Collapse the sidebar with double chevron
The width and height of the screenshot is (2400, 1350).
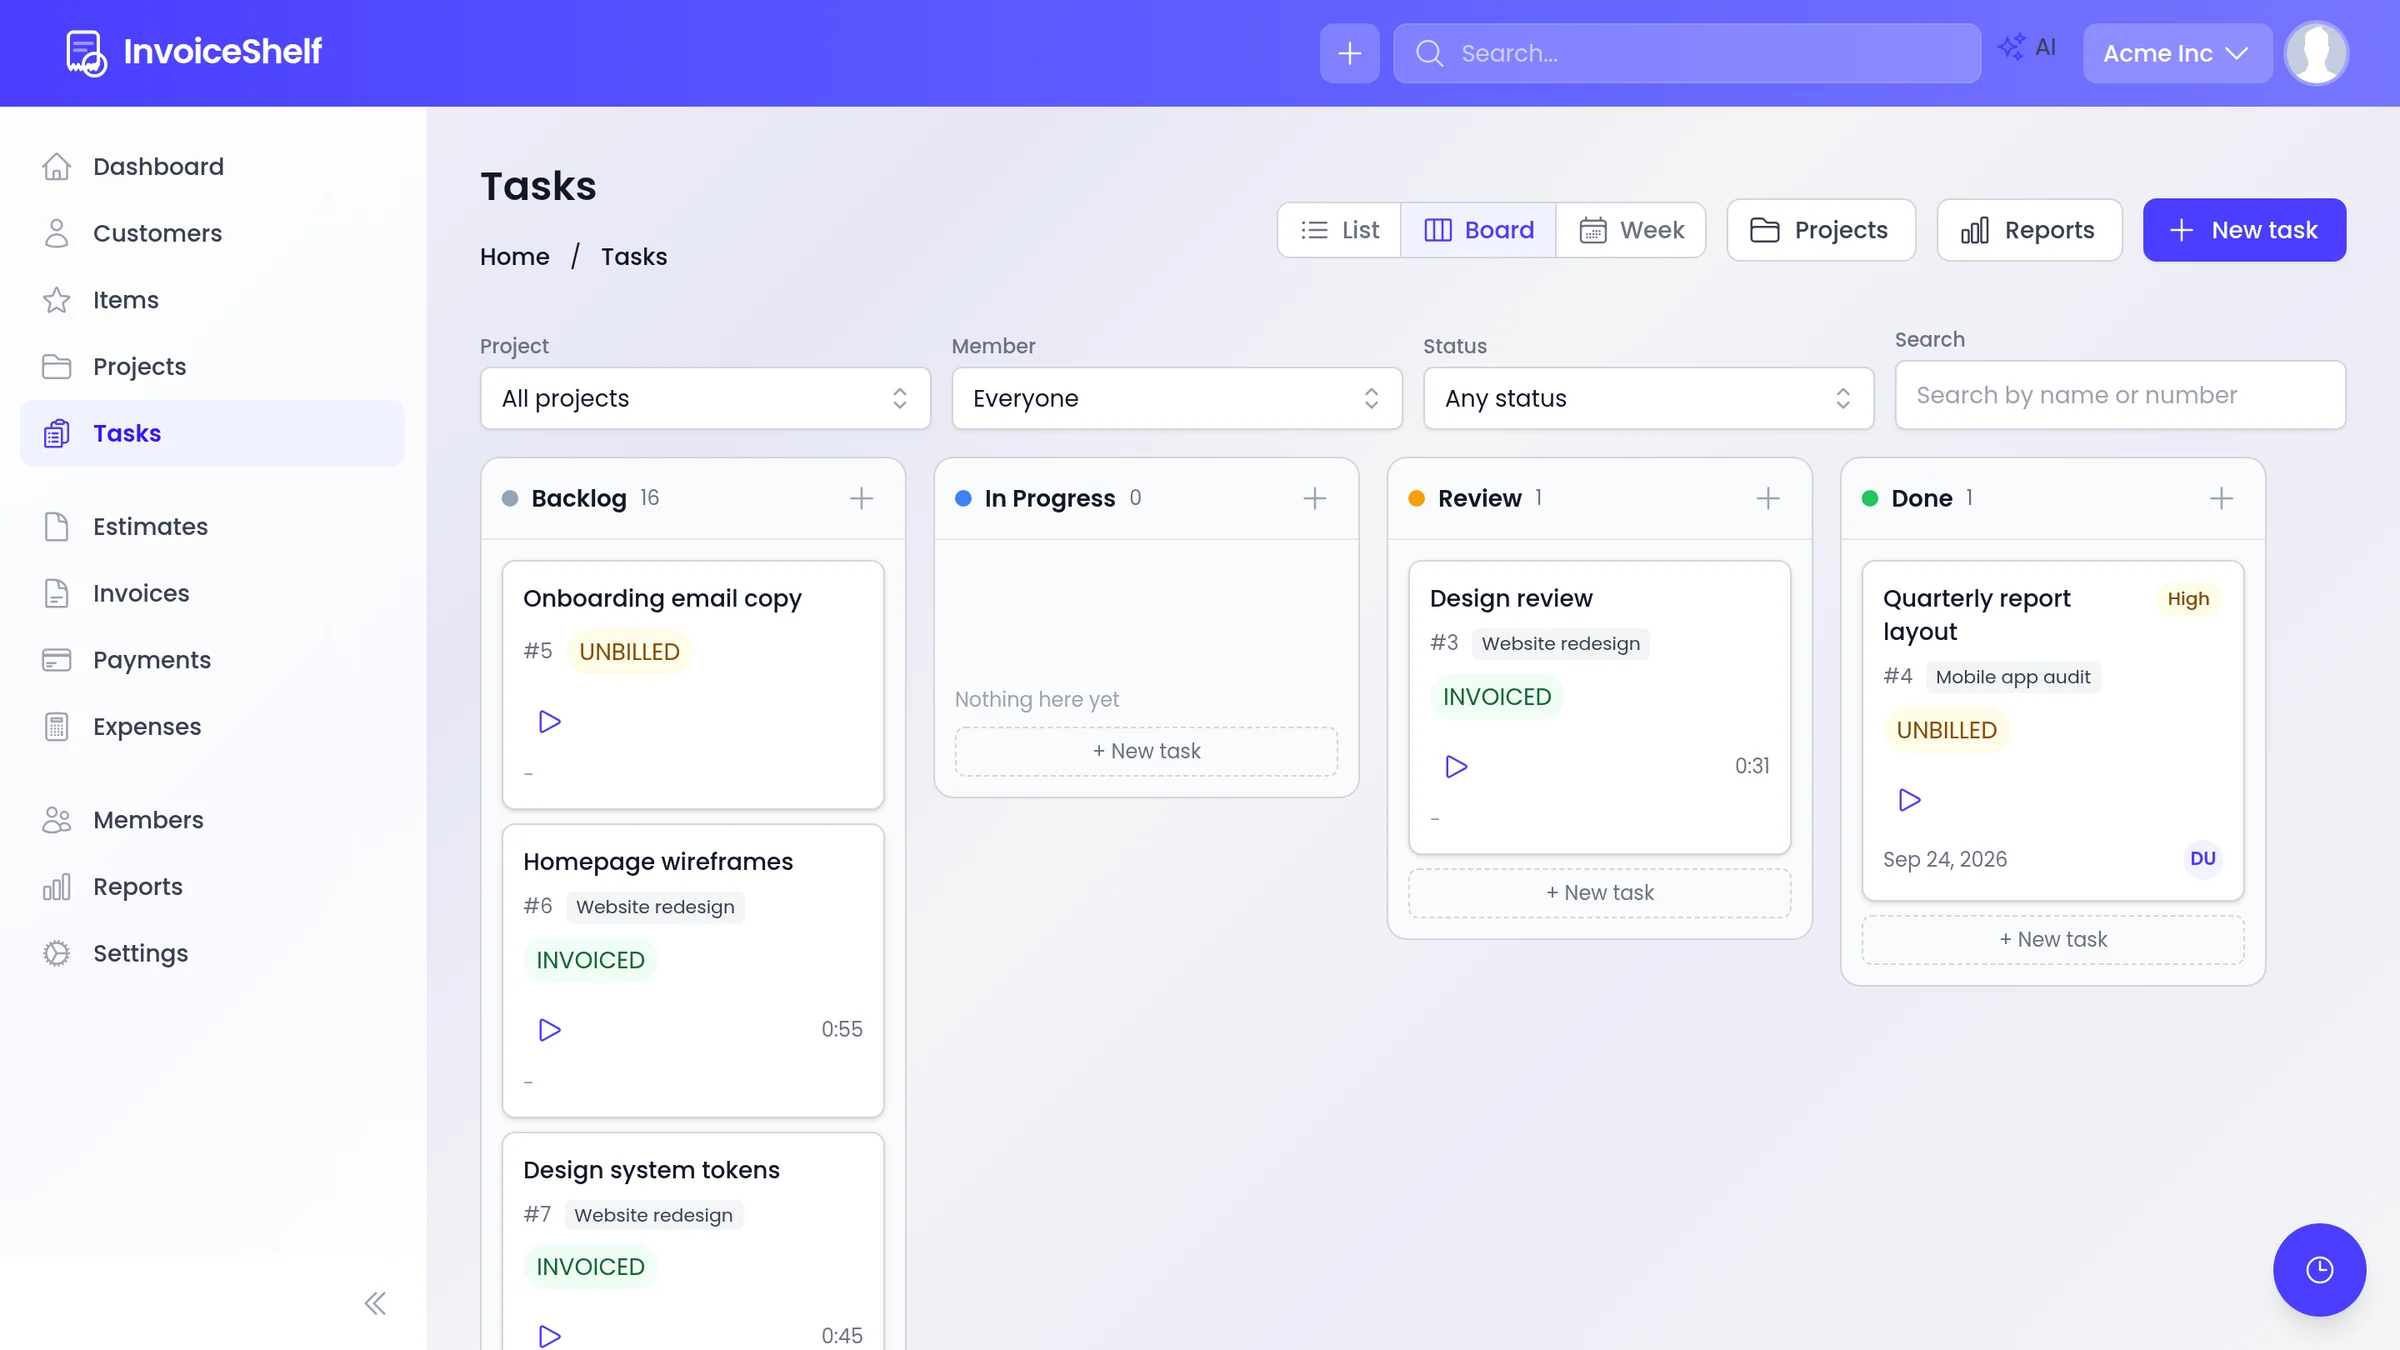375,1303
